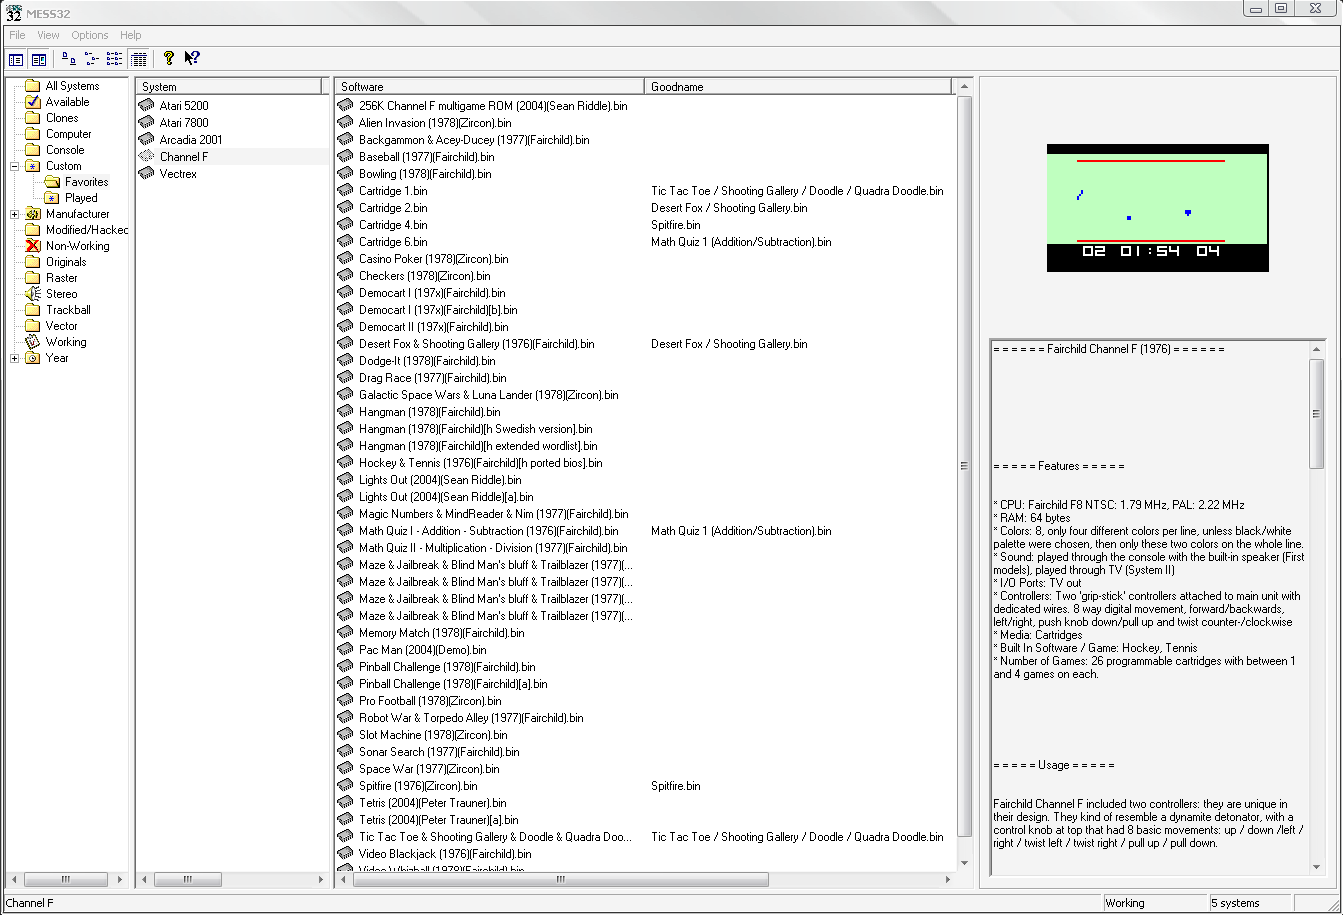Select the All Systems folder icon

pos(33,86)
